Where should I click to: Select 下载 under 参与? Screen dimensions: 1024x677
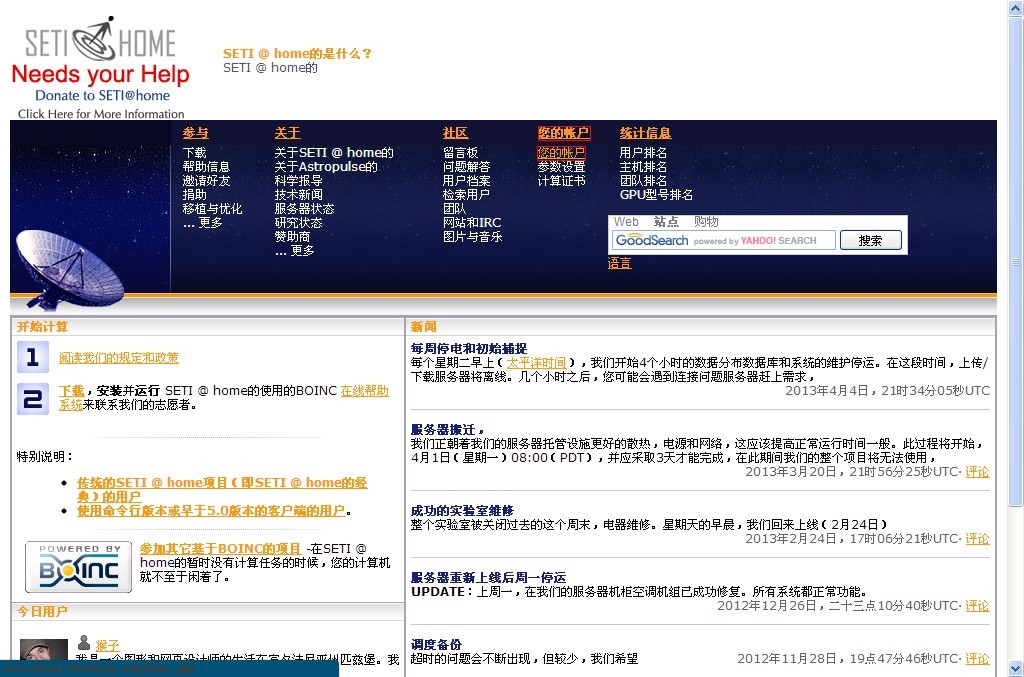195,153
